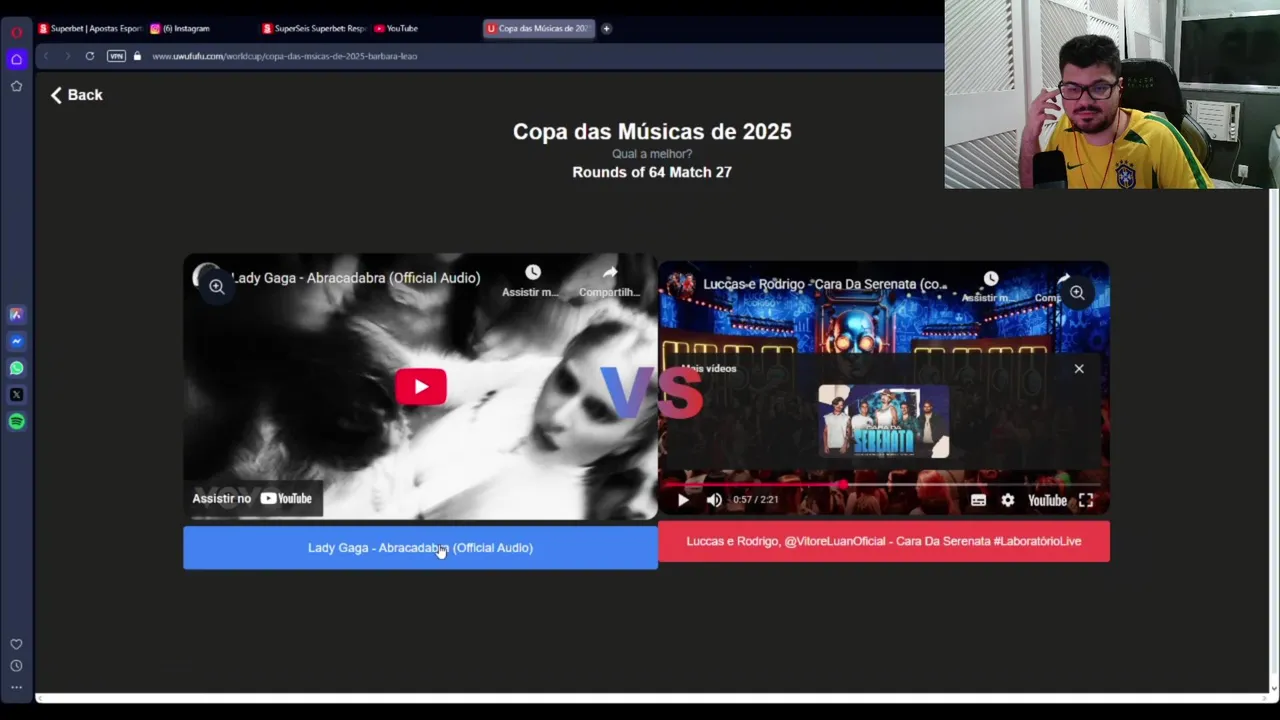Open browsing history clock icon
This screenshot has width=1280, height=720.
point(16,666)
